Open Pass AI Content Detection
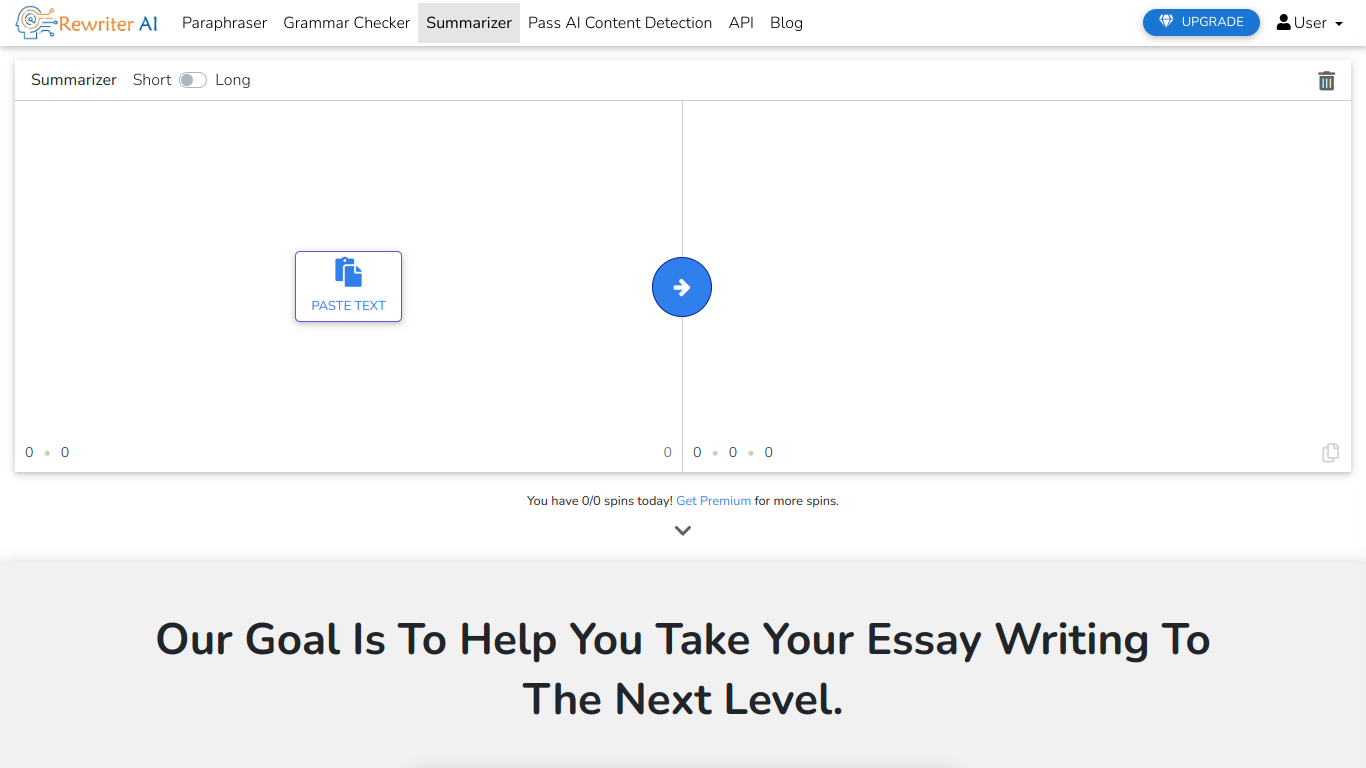Image resolution: width=1366 pixels, height=768 pixels. tap(620, 23)
